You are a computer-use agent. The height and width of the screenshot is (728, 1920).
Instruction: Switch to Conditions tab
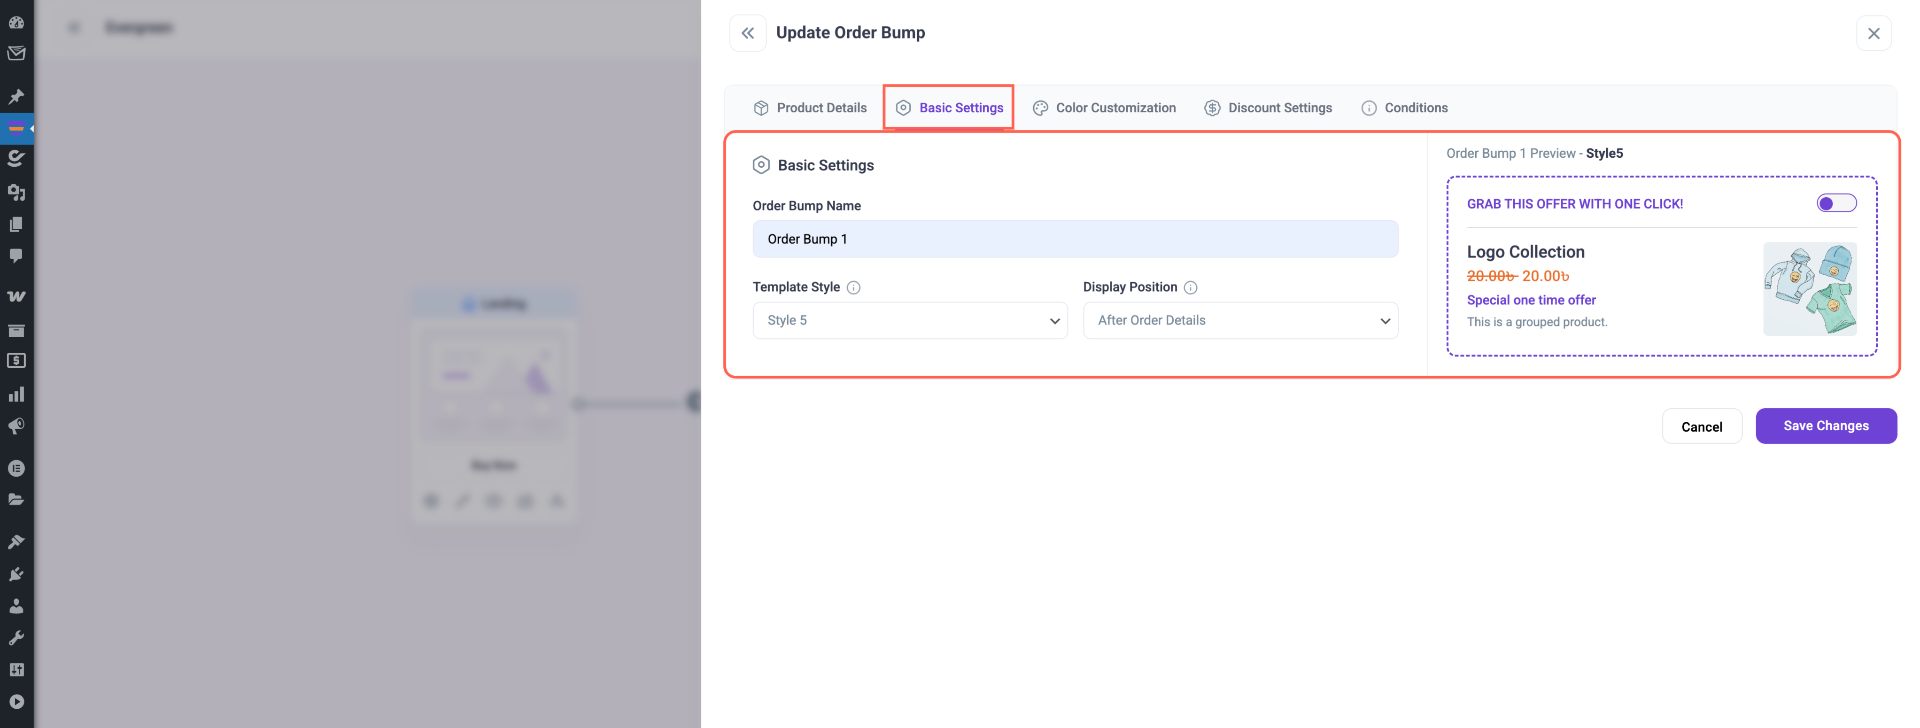coord(1404,108)
